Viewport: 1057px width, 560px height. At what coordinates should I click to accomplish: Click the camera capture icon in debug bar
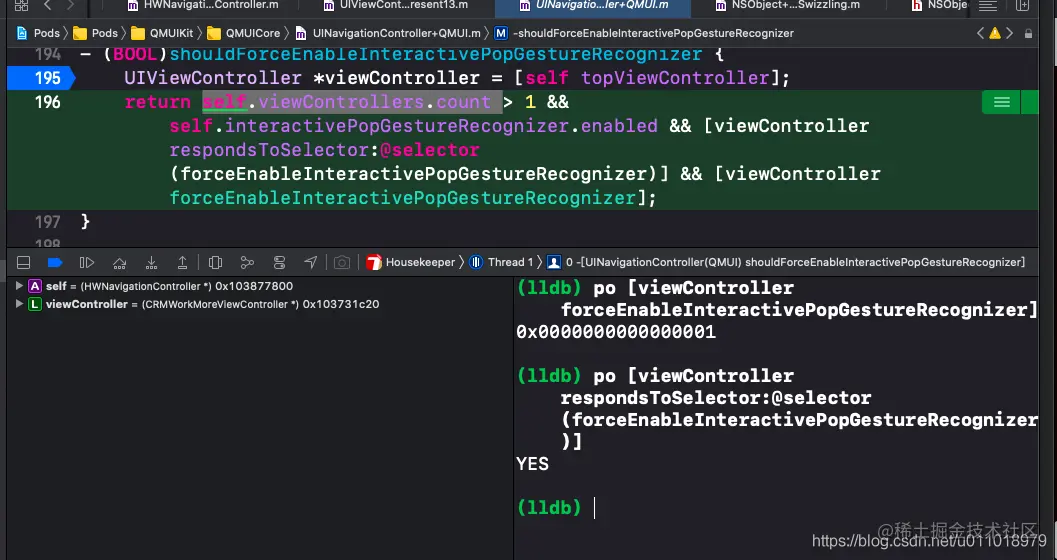point(342,262)
